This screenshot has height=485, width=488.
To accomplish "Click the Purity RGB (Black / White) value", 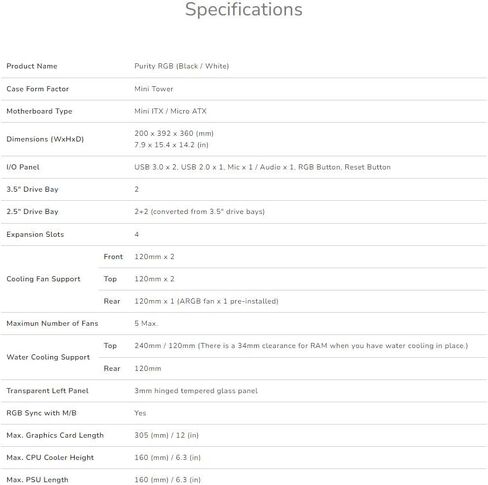I will pyautogui.click(x=182, y=66).
